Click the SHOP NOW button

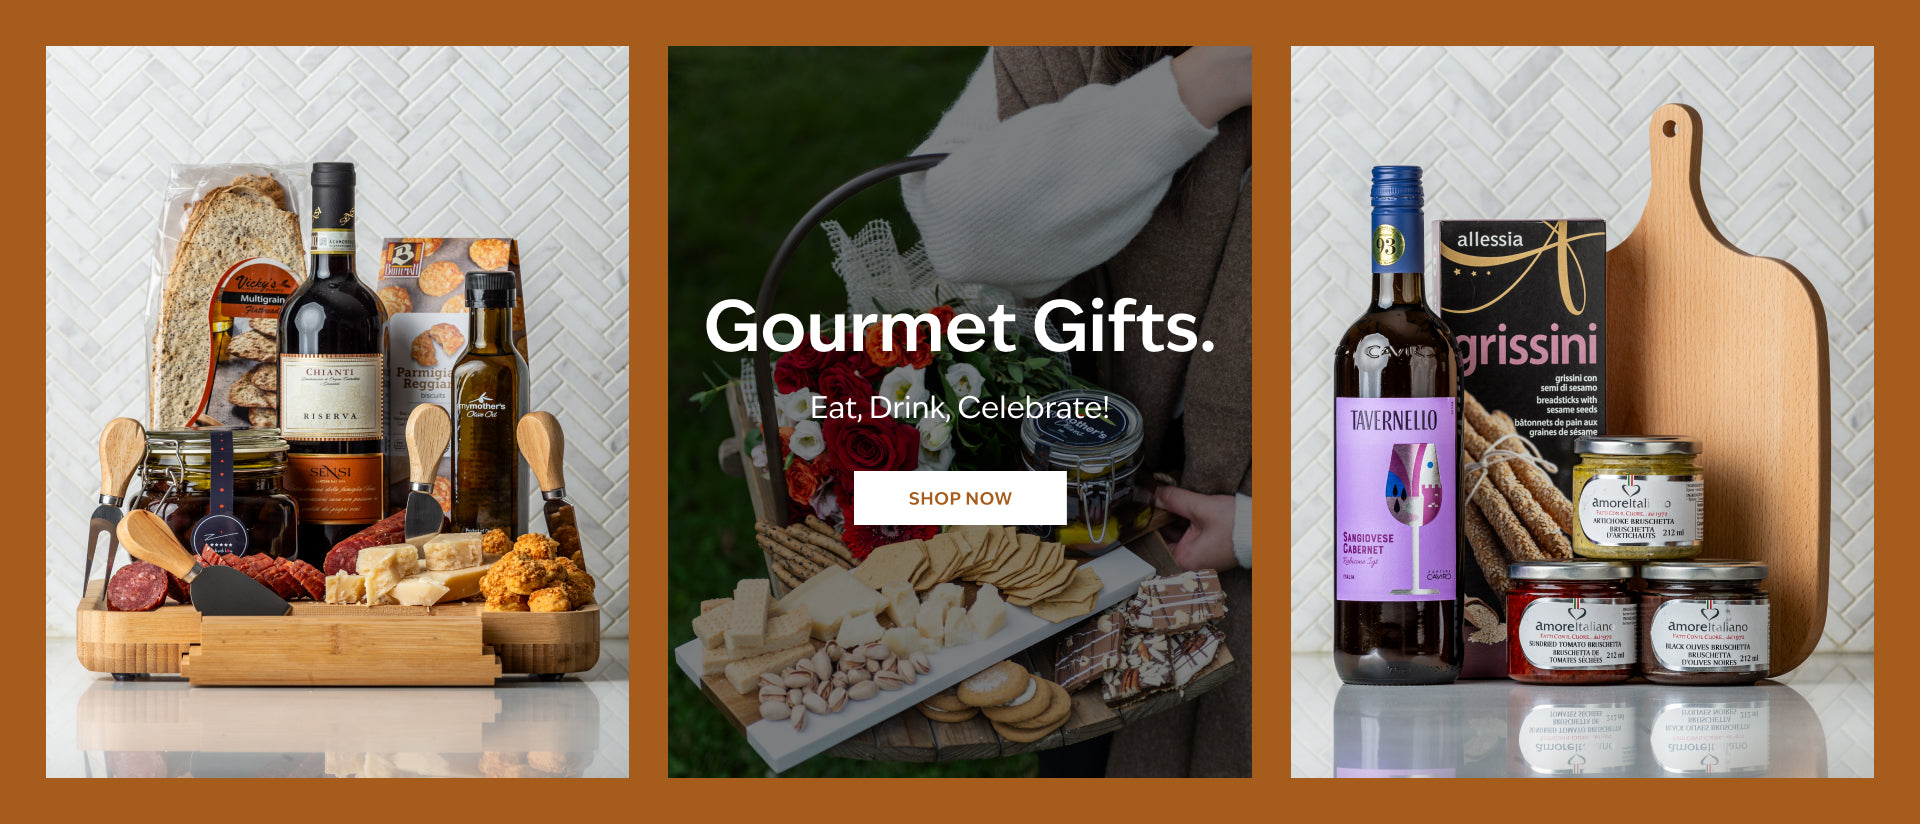960,498
